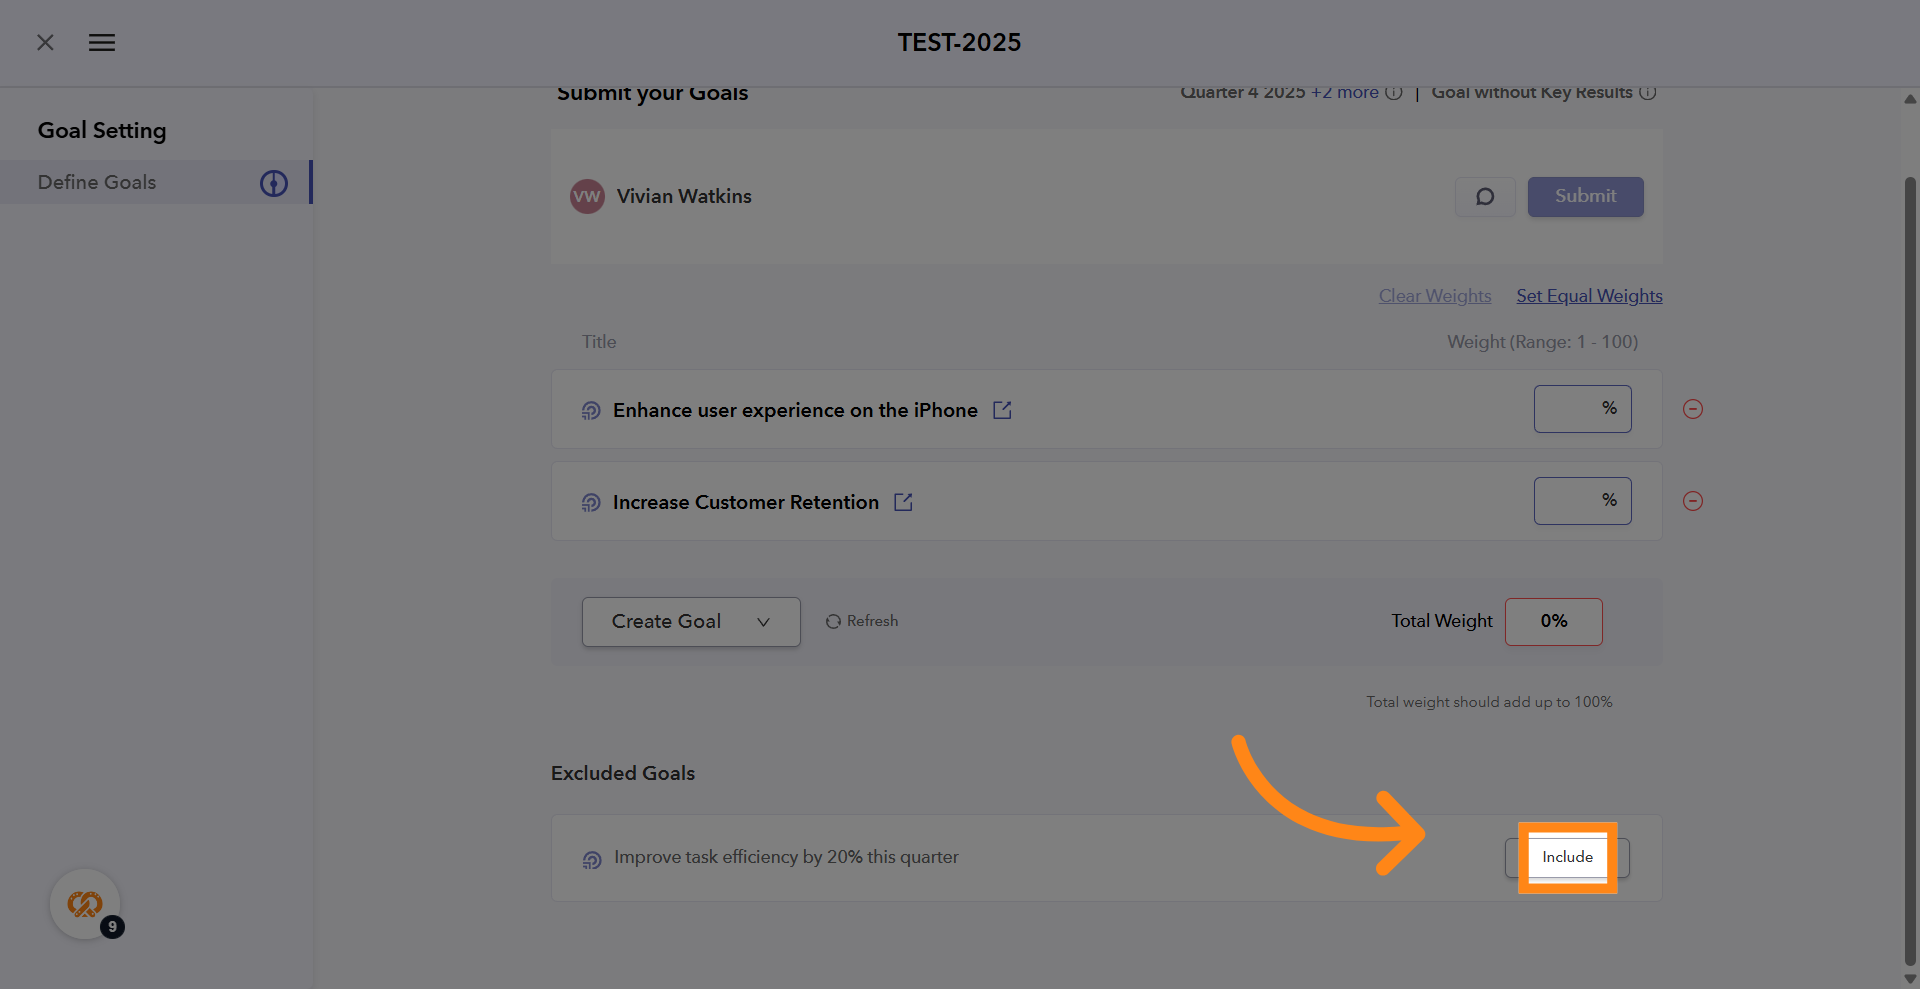The image size is (1920, 989).
Task: Open the hamburger menu
Action: click(101, 42)
